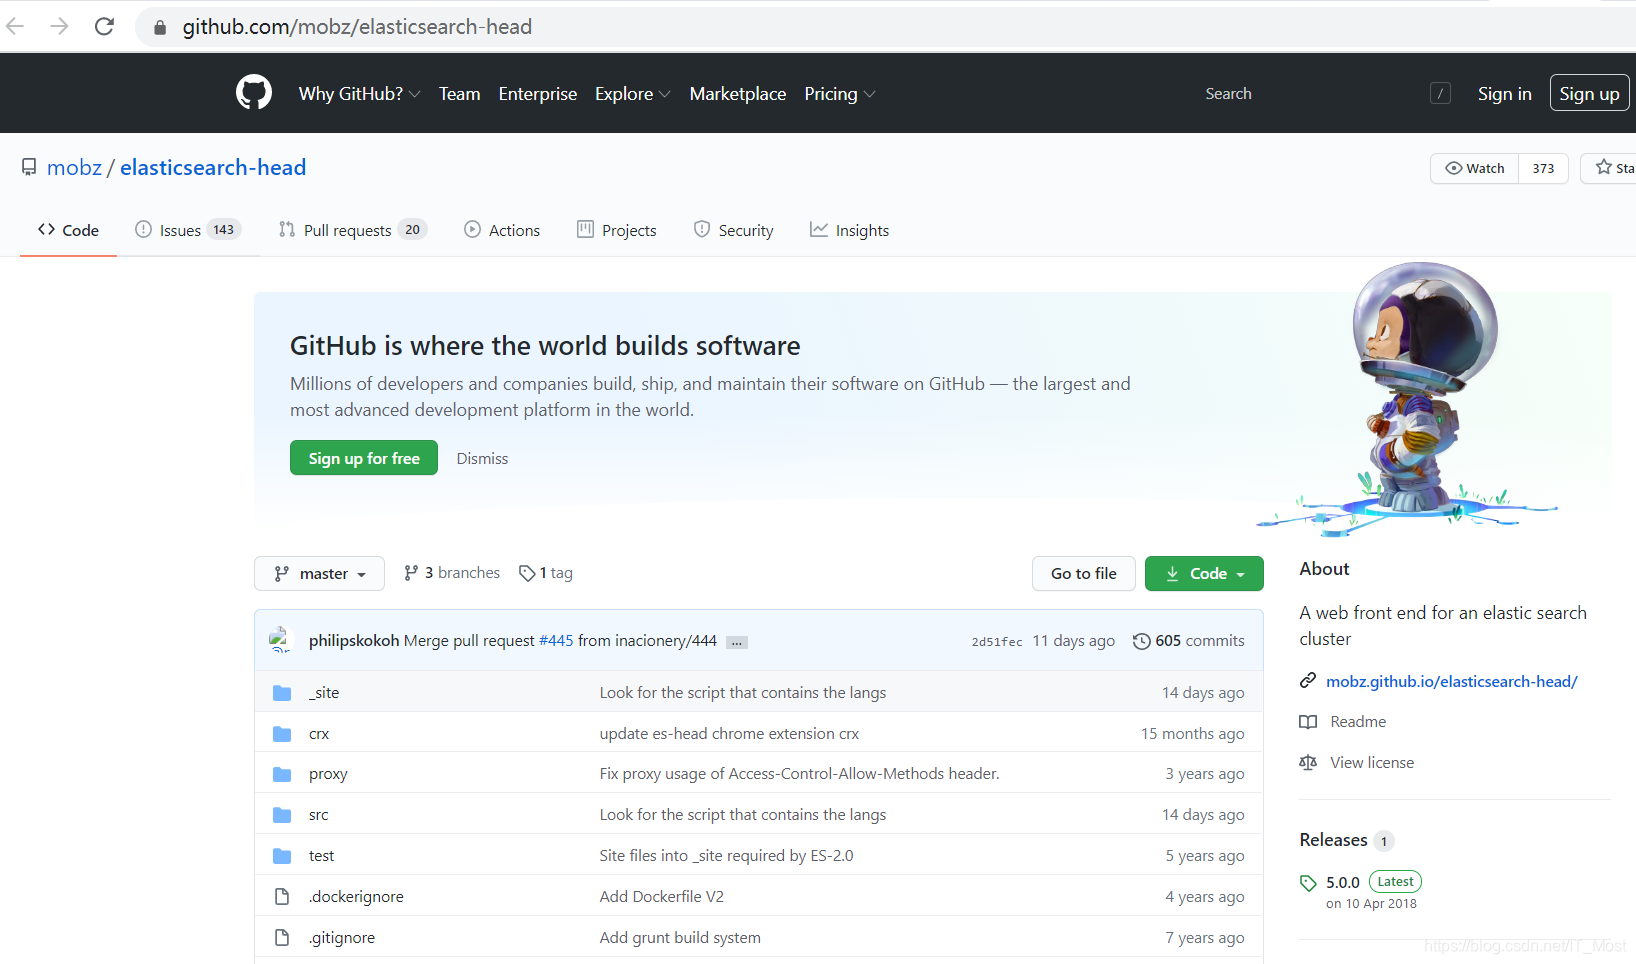
Task: Click the GitHub Octocat logo
Action: tap(254, 93)
